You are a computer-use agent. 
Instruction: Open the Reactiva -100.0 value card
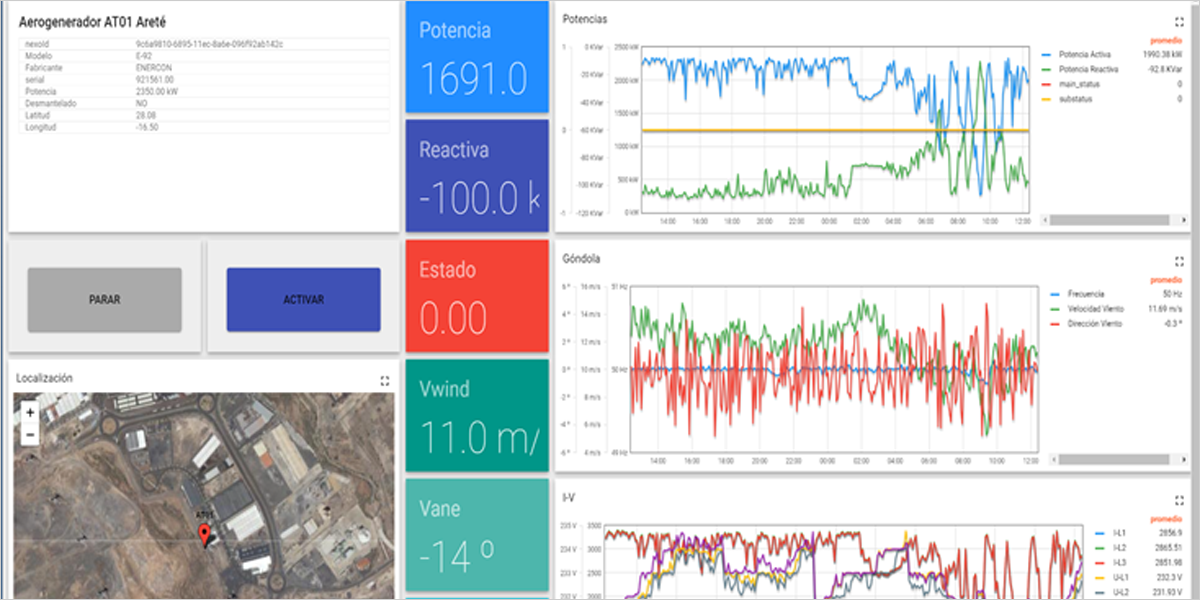[477, 176]
